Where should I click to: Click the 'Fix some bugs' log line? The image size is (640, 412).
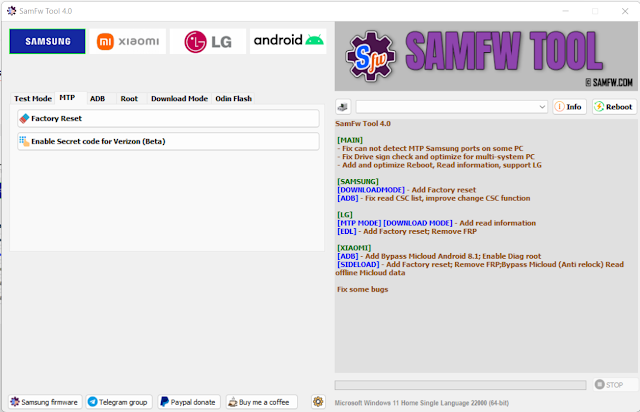(x=362, y=290)
